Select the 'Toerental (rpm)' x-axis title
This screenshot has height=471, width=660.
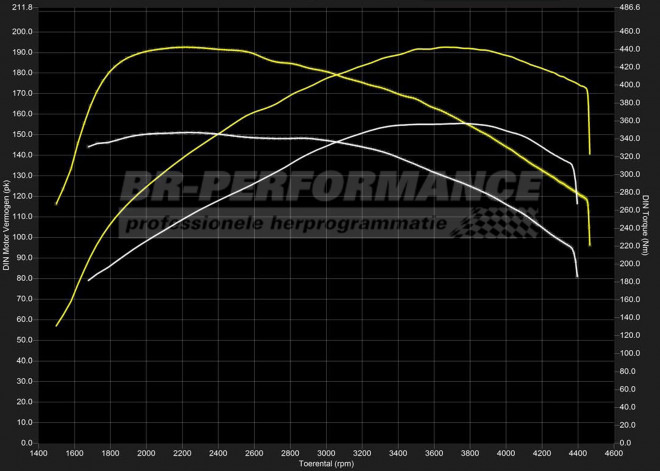coord(328,464)
